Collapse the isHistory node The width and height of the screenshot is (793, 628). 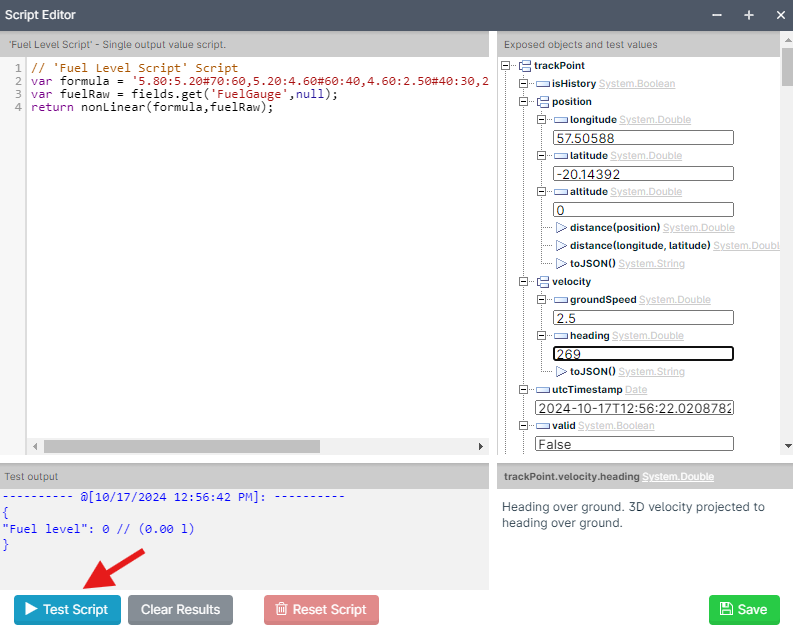523,83
